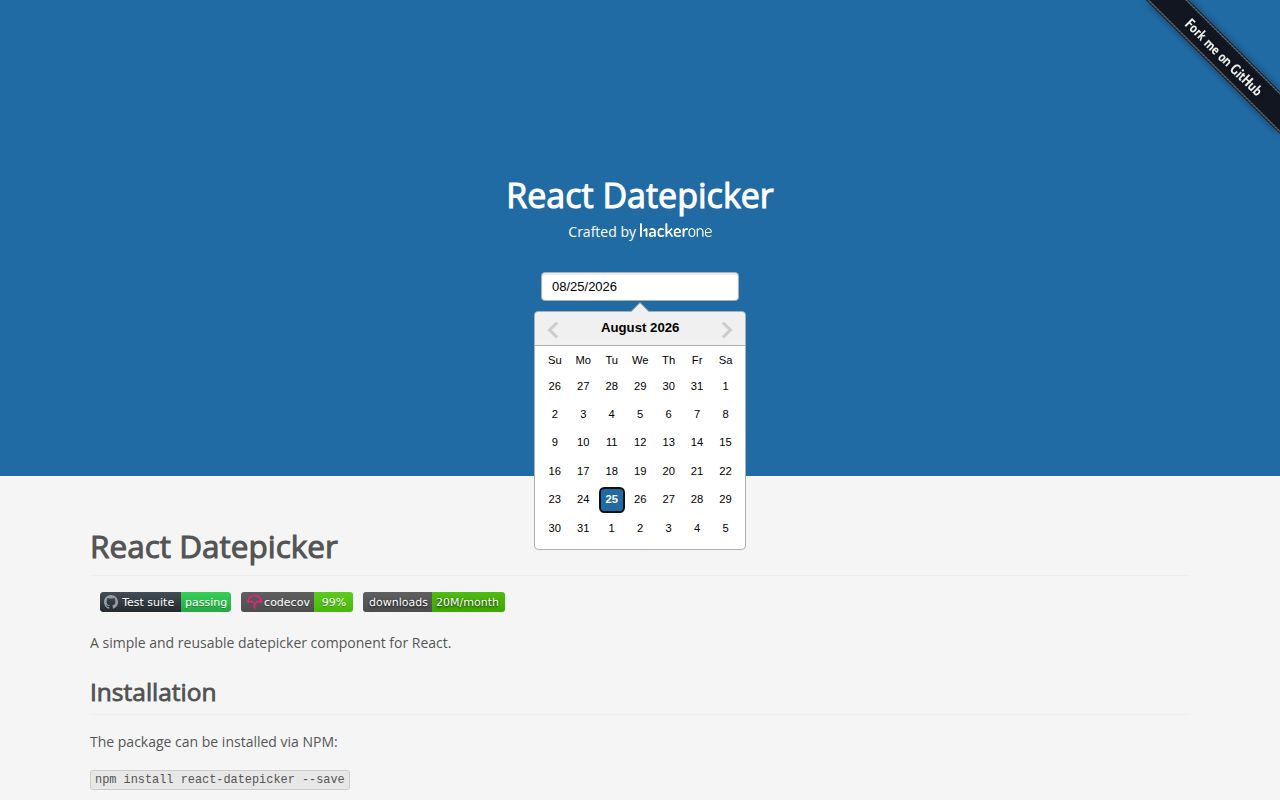Click August 27 in the fifth row
The width and height of the screenshot is (1280, 800).
click(669, 499)
